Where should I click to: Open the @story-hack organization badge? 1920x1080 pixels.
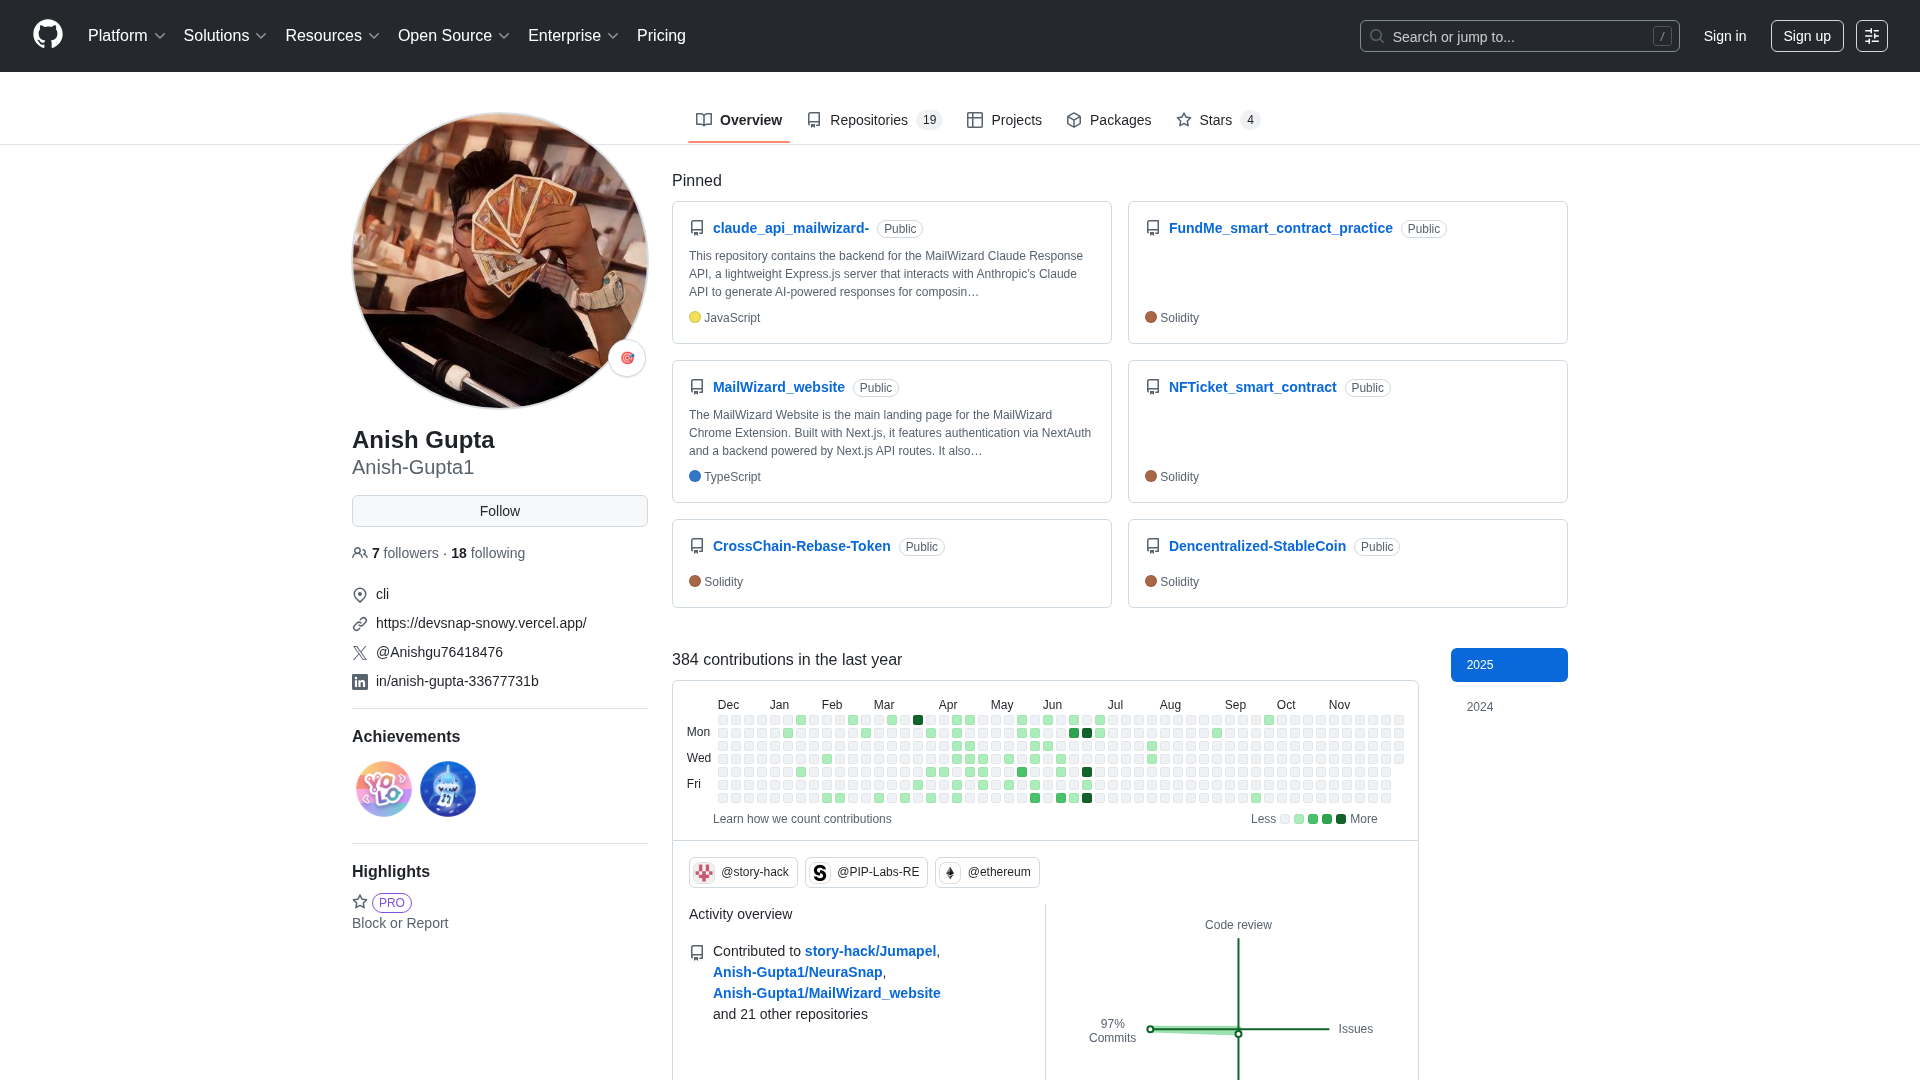743,872
